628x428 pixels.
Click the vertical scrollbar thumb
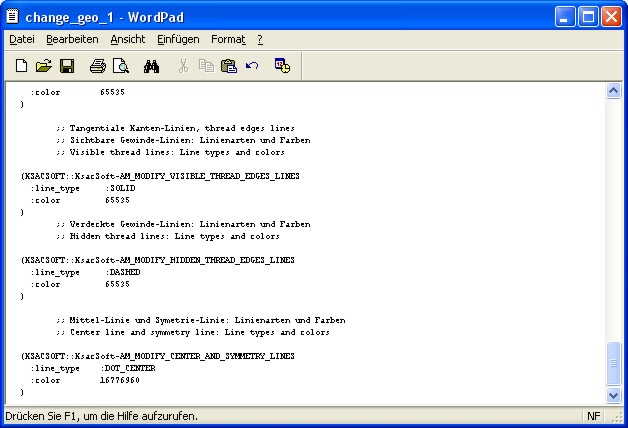click(615, 363)
